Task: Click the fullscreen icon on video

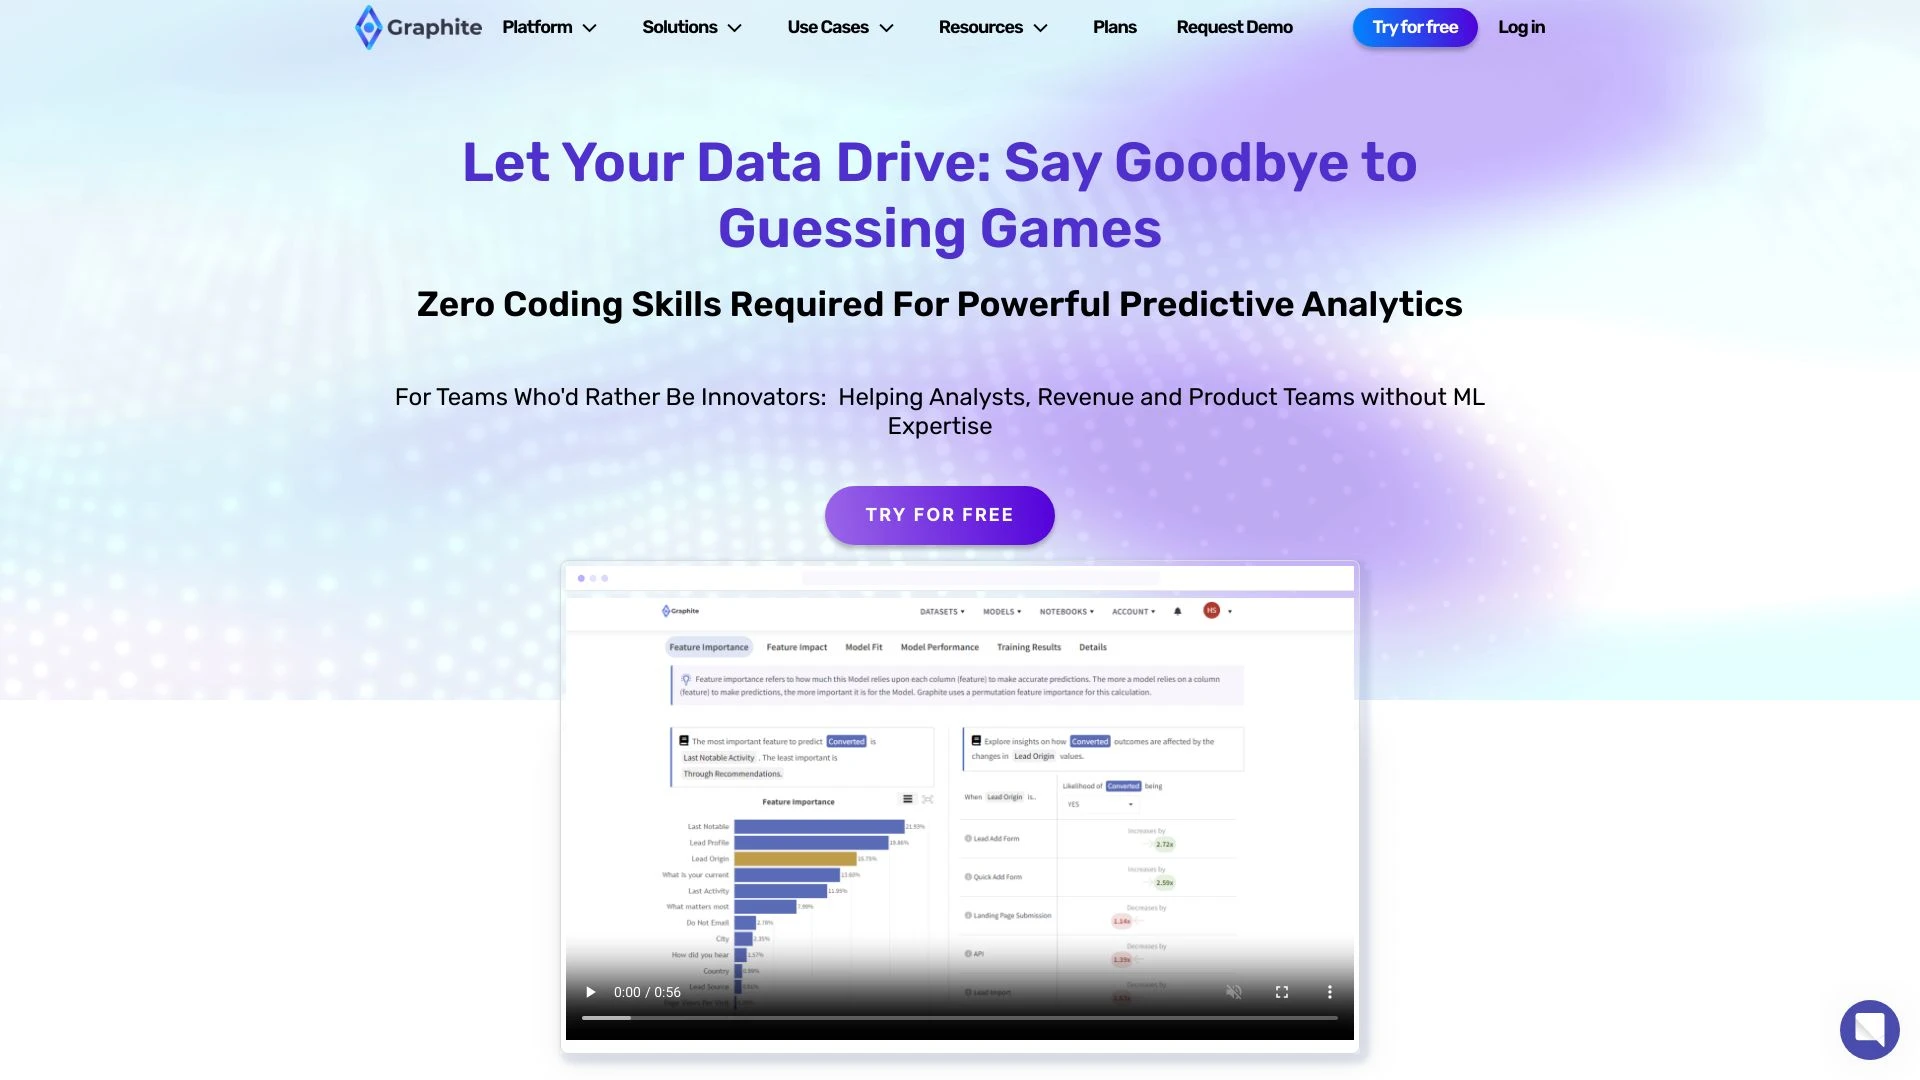Action: click(x=1282, y=990)
